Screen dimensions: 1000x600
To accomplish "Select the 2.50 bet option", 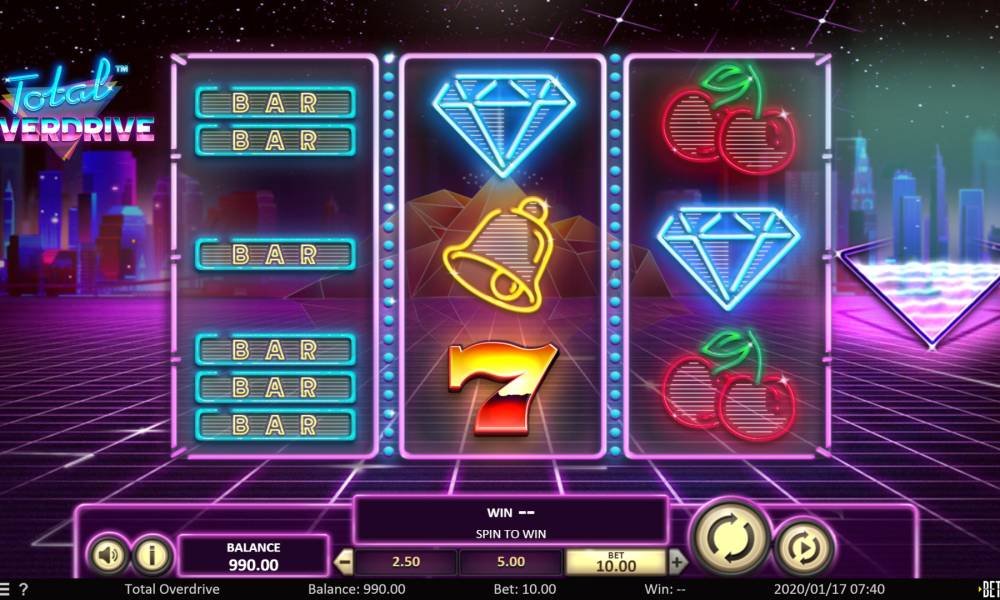I will 406,562.
